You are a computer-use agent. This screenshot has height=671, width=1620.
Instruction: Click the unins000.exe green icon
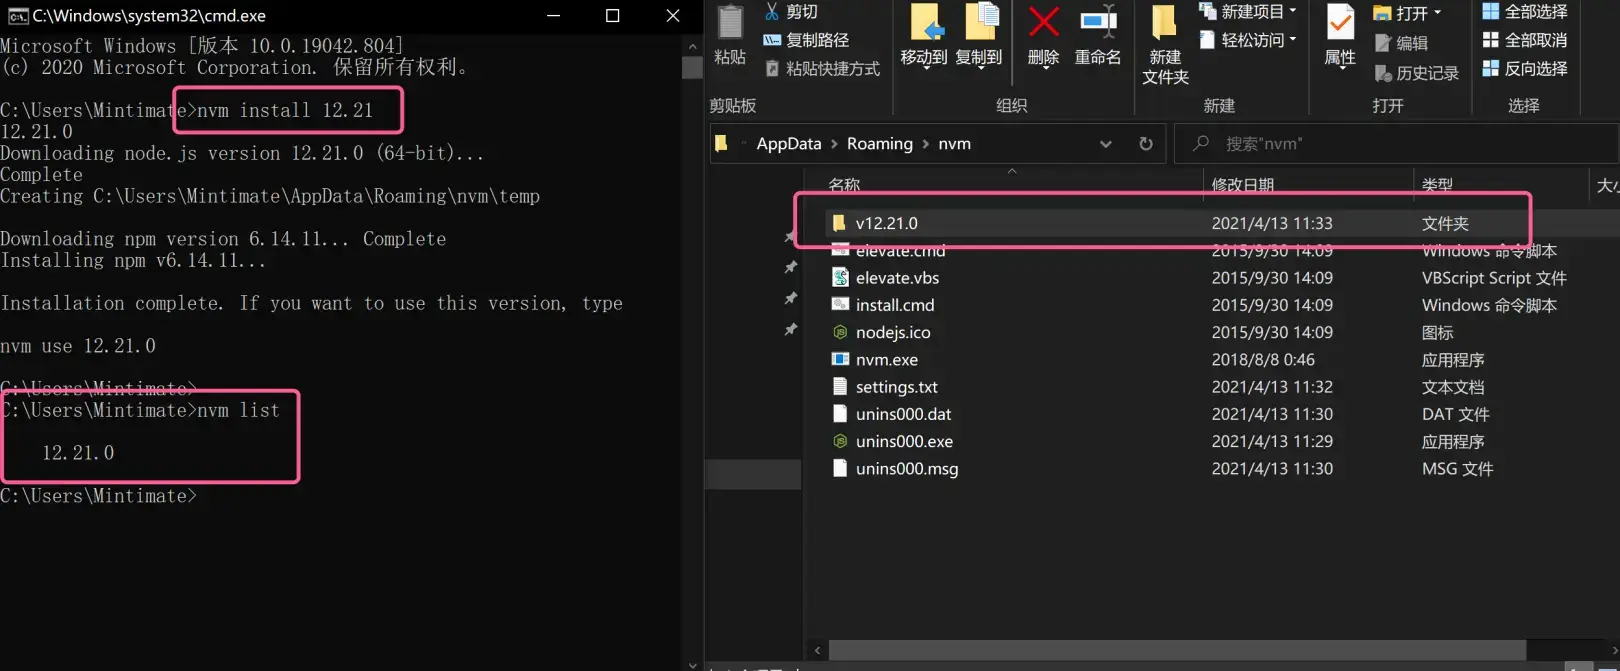840,441
